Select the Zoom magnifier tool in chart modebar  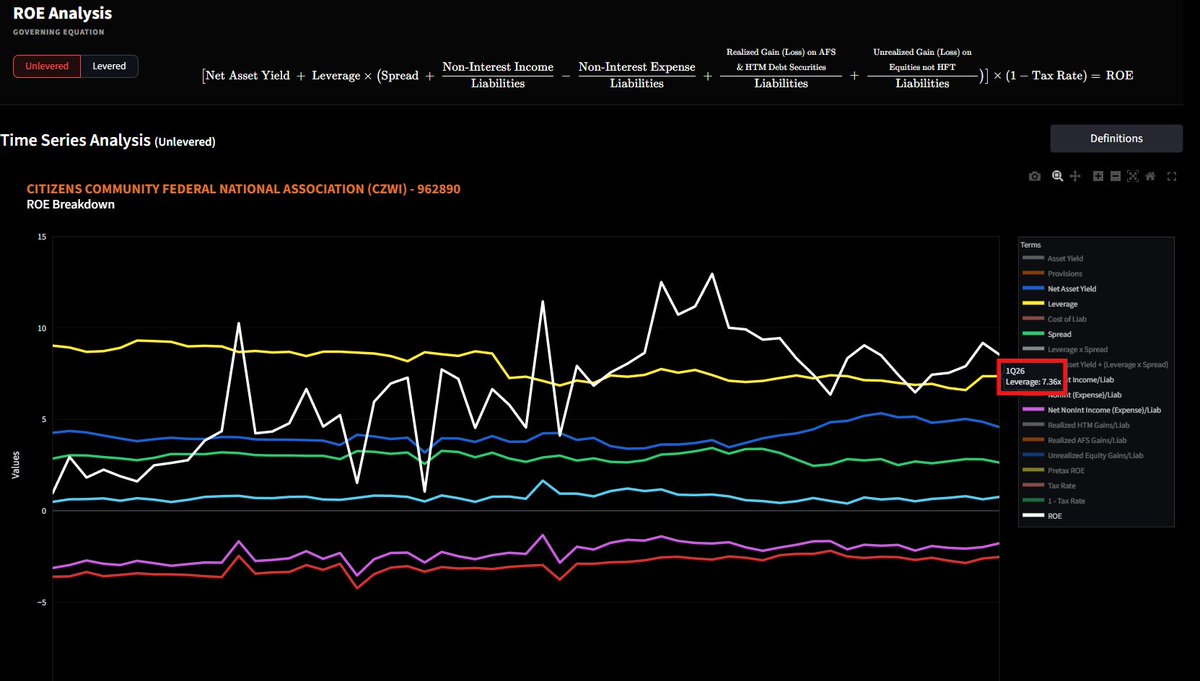pyautogui.click(x=1057, y=176)
